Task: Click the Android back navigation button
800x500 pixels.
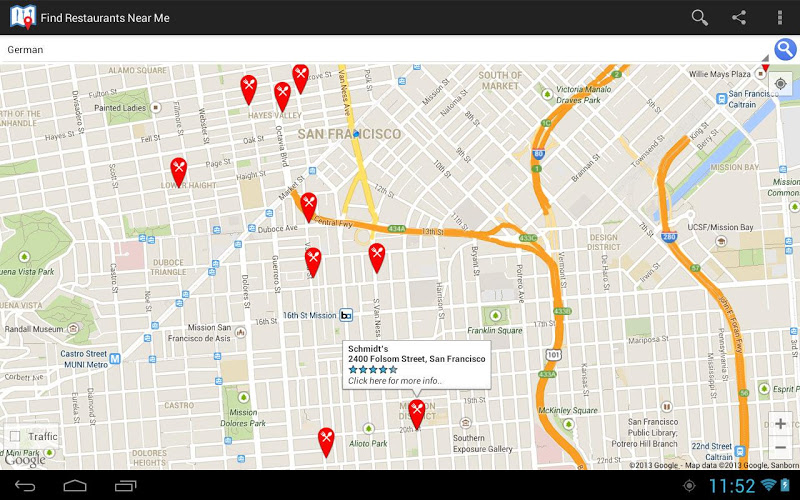Action: point(24,486)
